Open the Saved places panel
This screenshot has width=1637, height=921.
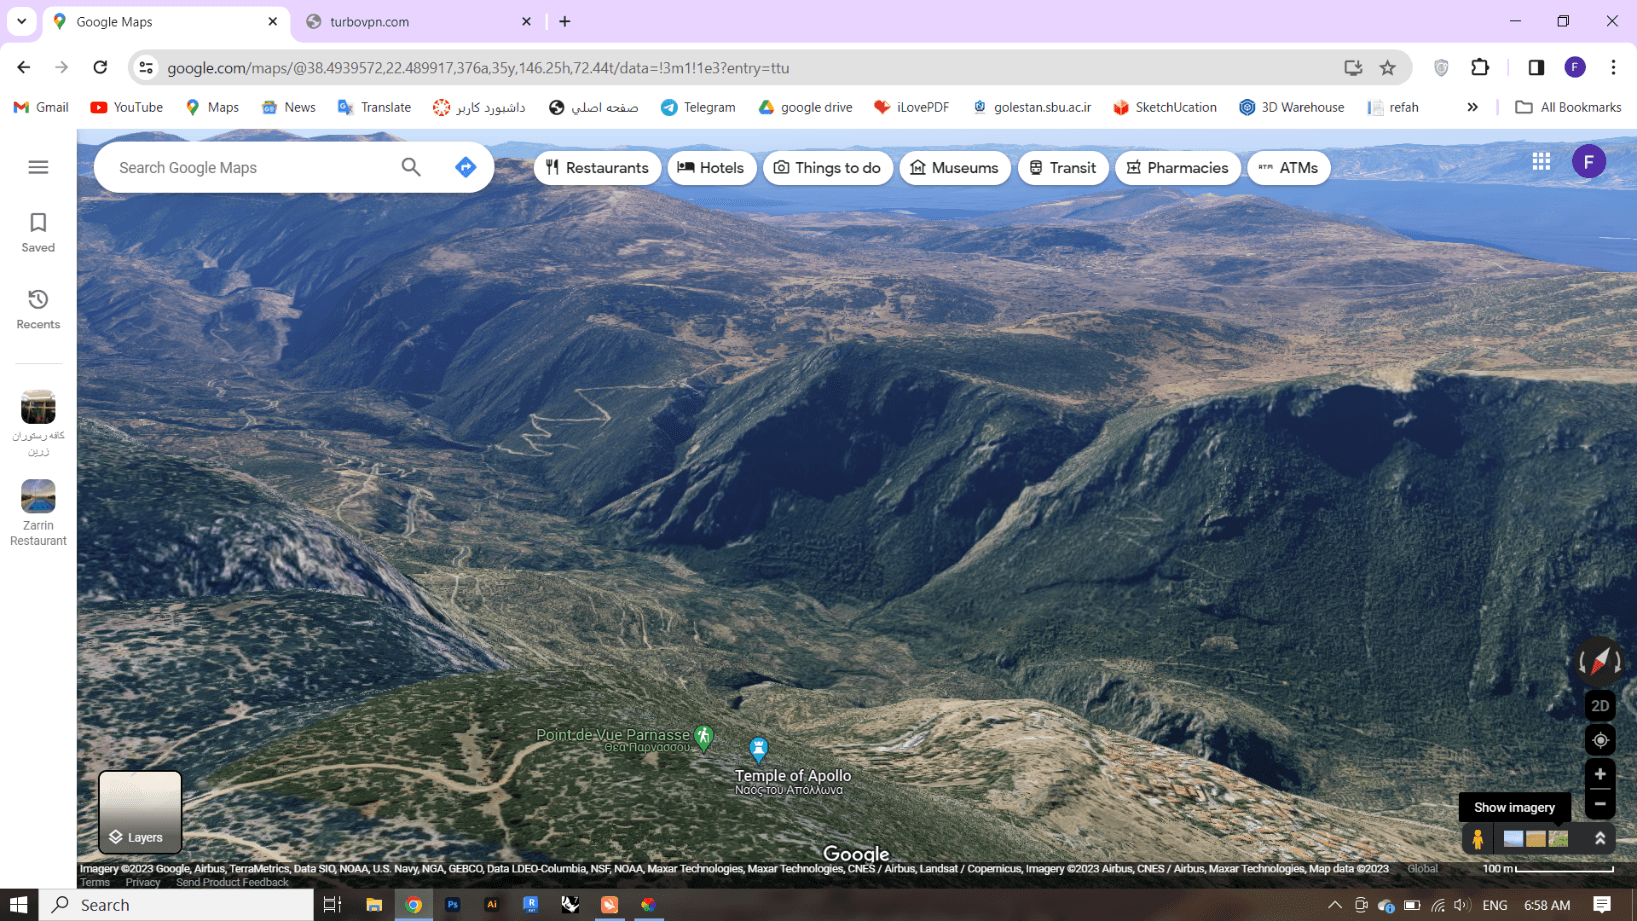(x=38, y=232)
